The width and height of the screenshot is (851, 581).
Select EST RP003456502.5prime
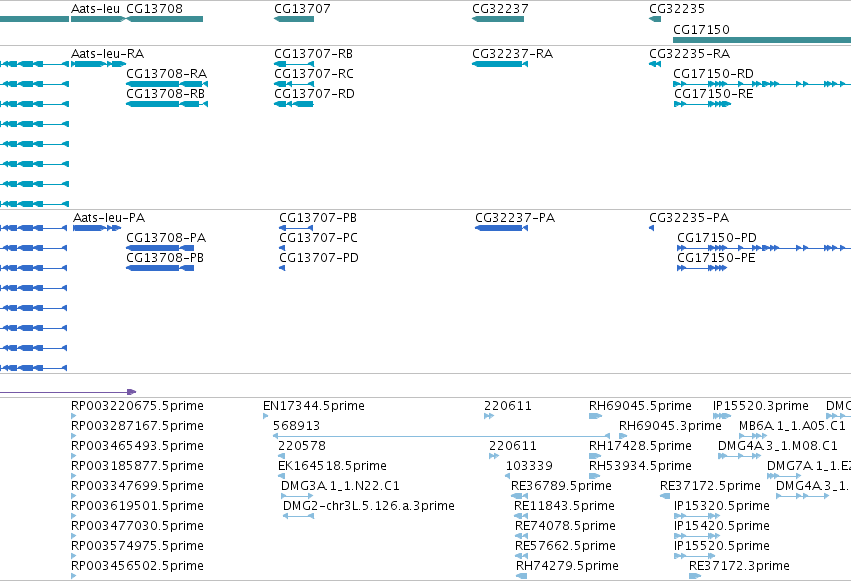tap(74, 577)
